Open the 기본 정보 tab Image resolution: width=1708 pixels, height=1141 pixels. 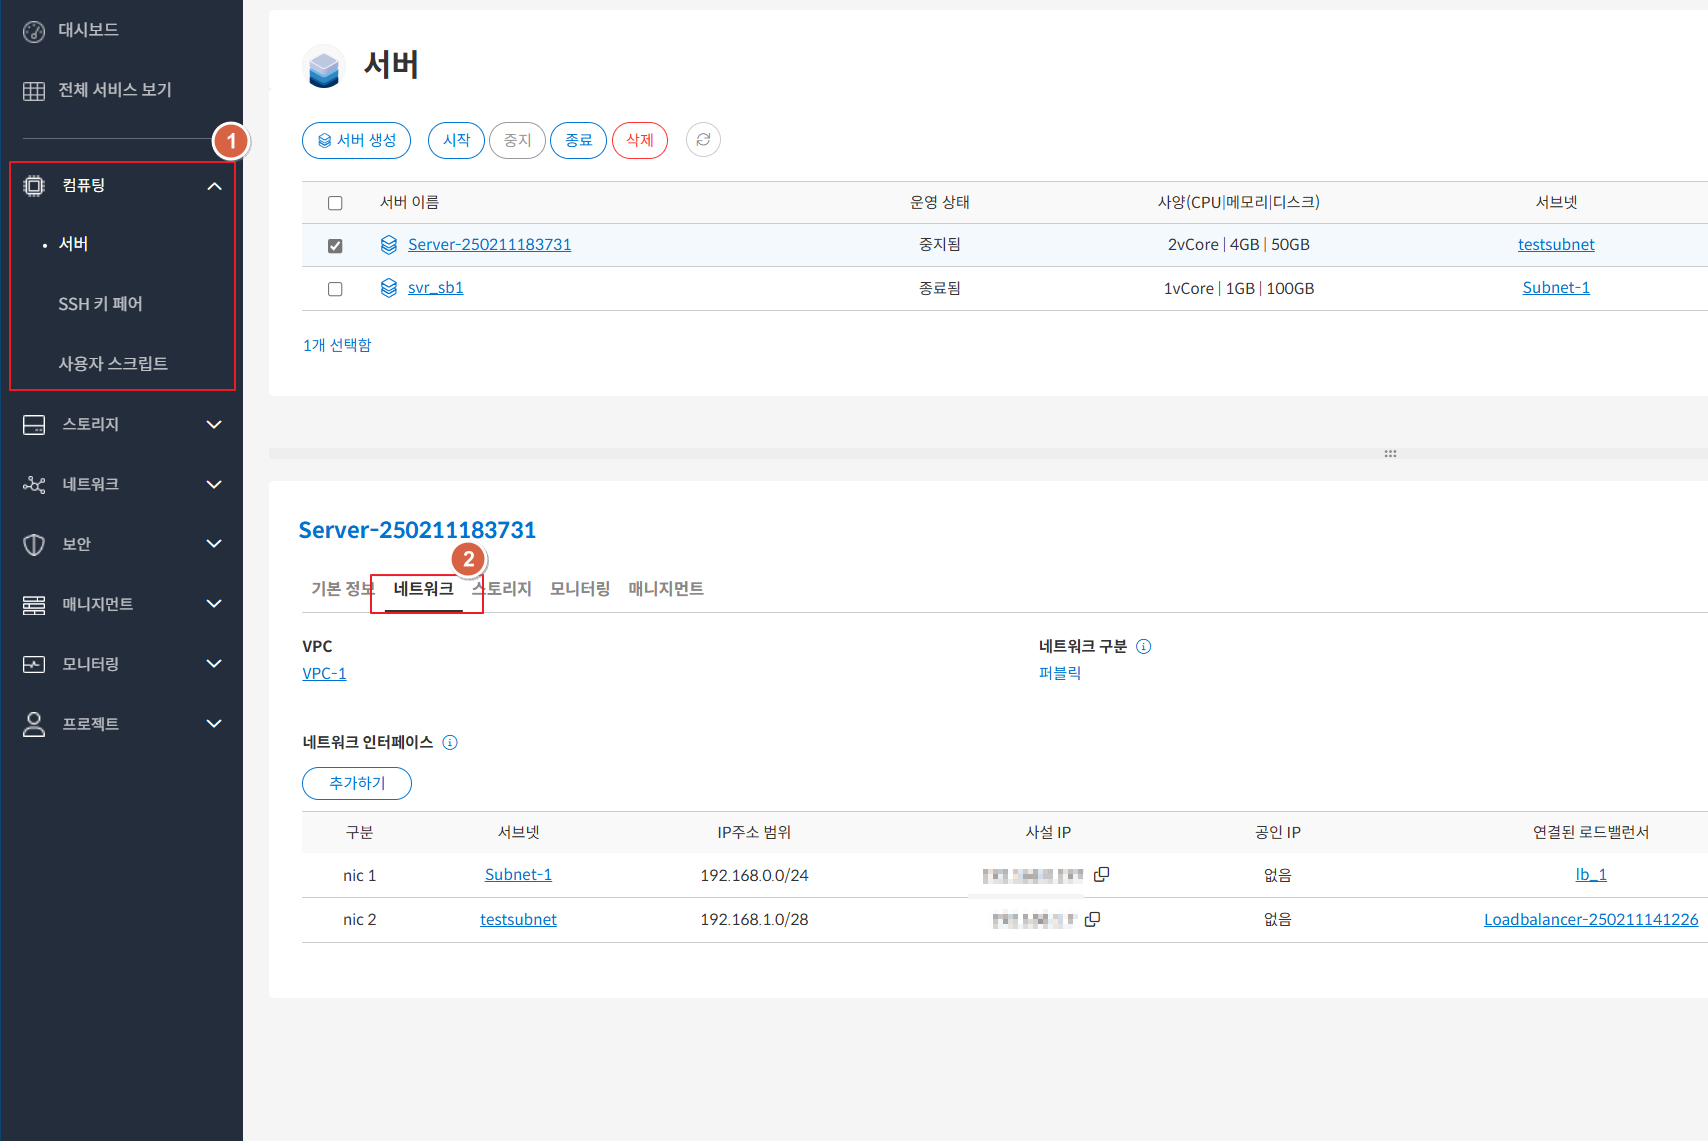(x=340, y=589)
